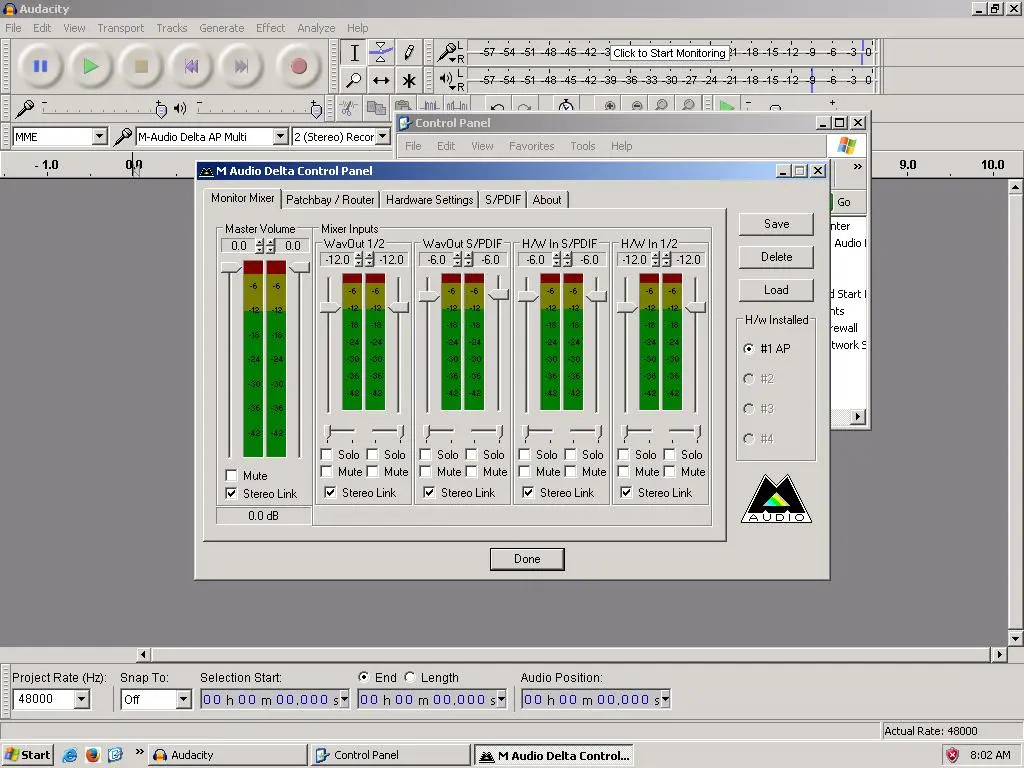Screen dimensions: 1024x768
Task: Open Audacity from the taskbar
Action: click(x=226, y=755)
